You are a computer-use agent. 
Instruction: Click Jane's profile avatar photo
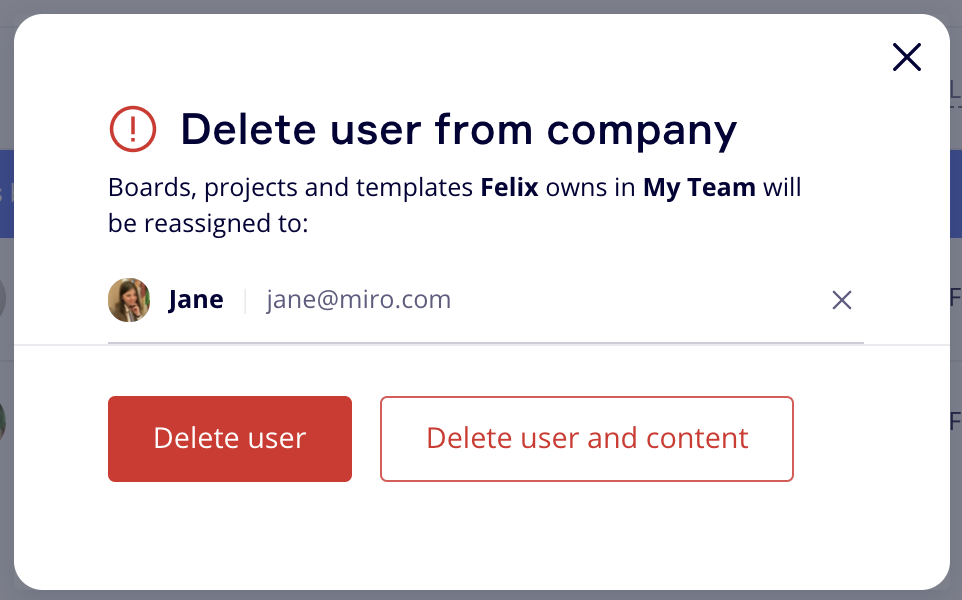(129, 300)
